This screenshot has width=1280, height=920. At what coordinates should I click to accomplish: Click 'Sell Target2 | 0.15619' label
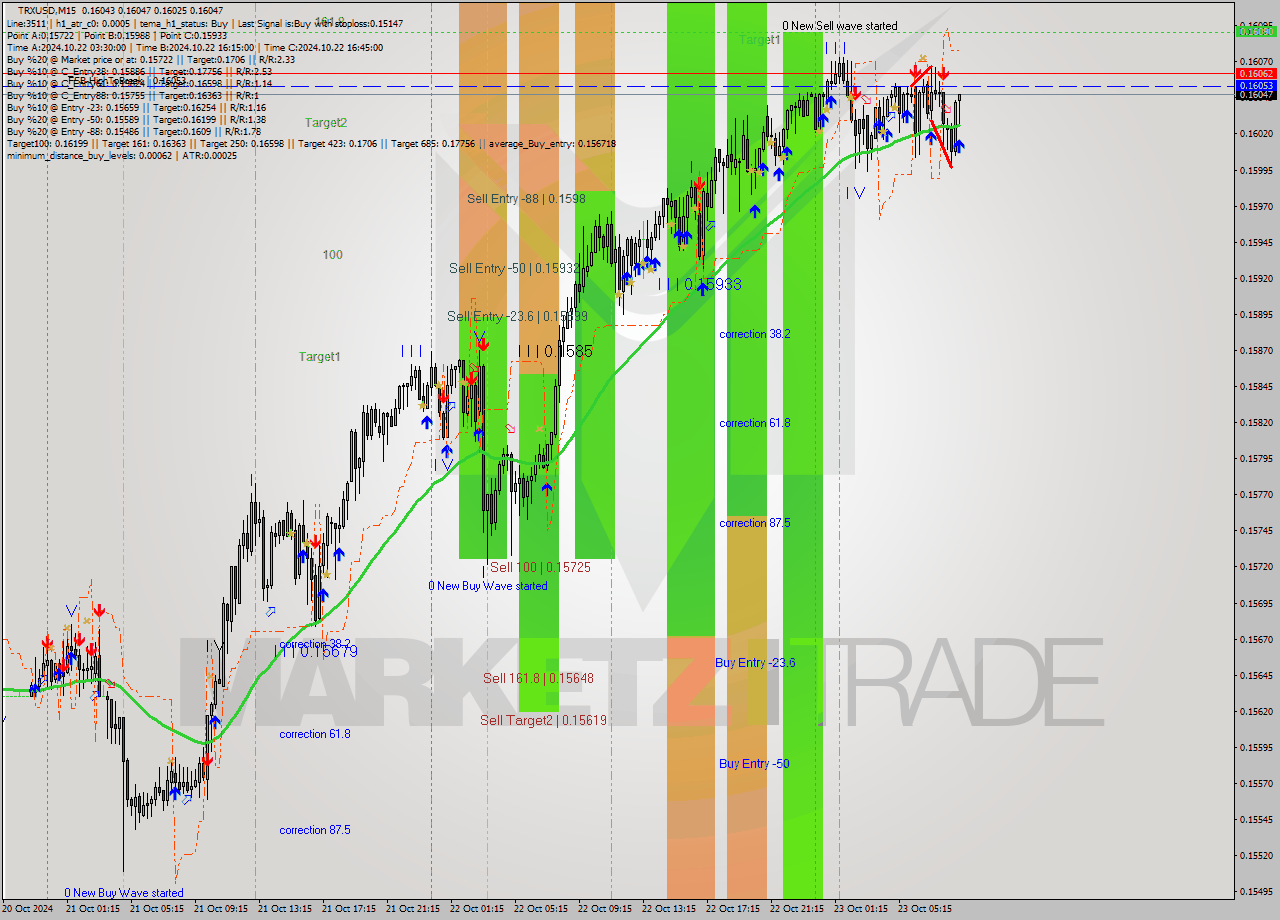point(543,720)
